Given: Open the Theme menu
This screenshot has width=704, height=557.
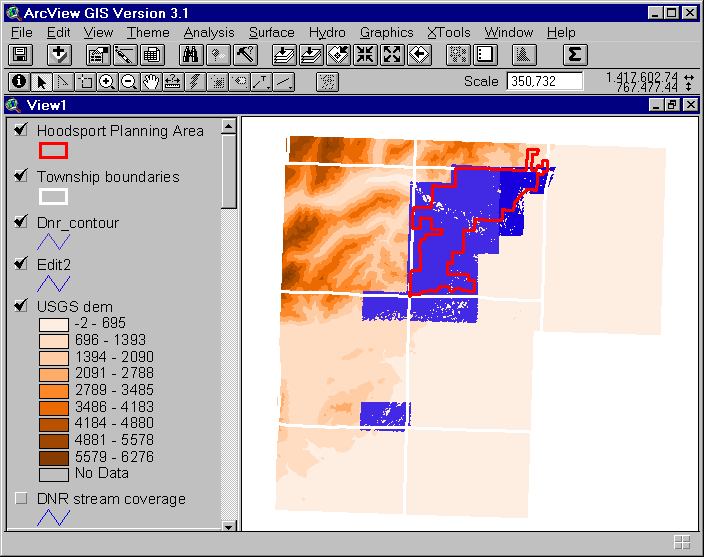Looking at the screenshot, I should tap(148, 32).
